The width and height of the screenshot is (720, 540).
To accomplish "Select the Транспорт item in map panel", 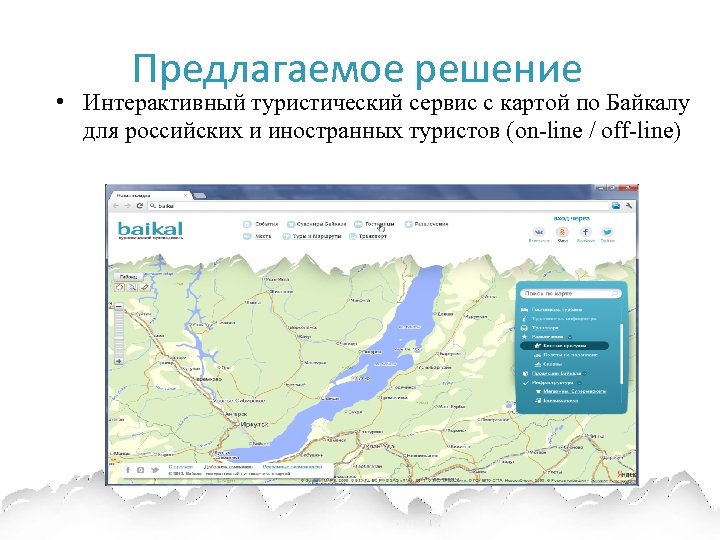I will click(540, 328).
